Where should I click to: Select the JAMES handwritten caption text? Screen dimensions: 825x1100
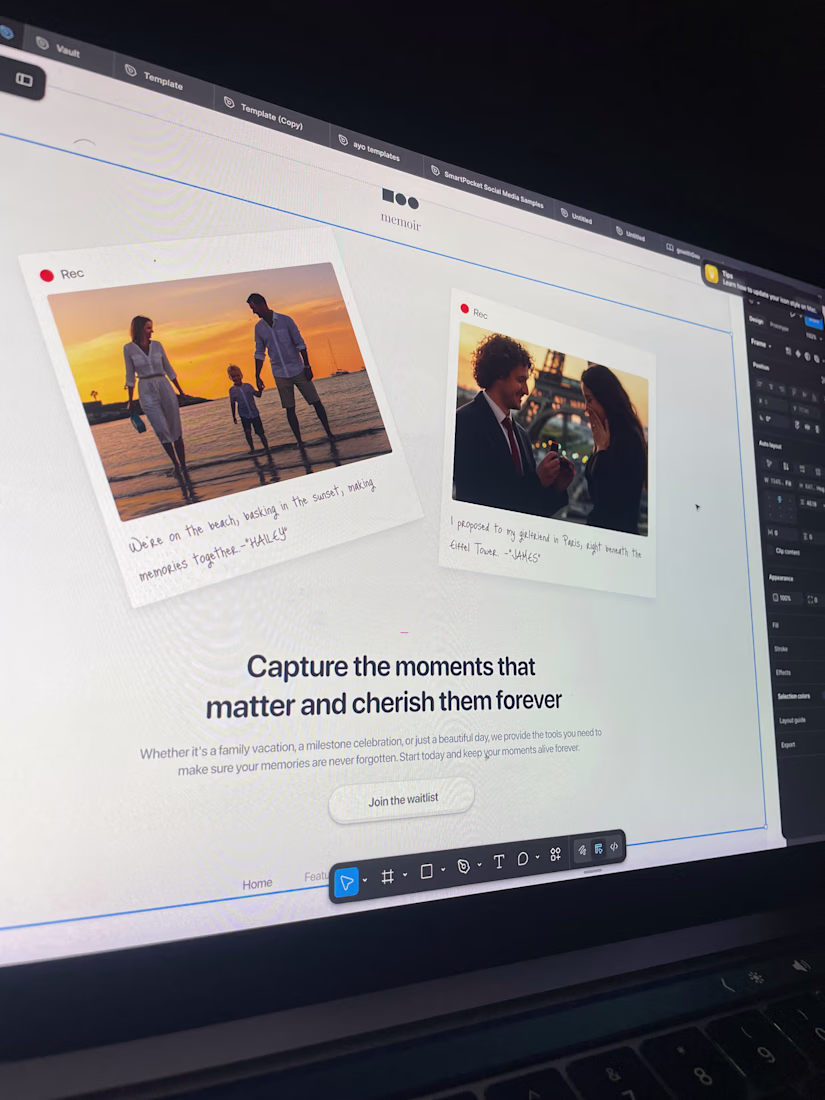click(x=544, y=539)
